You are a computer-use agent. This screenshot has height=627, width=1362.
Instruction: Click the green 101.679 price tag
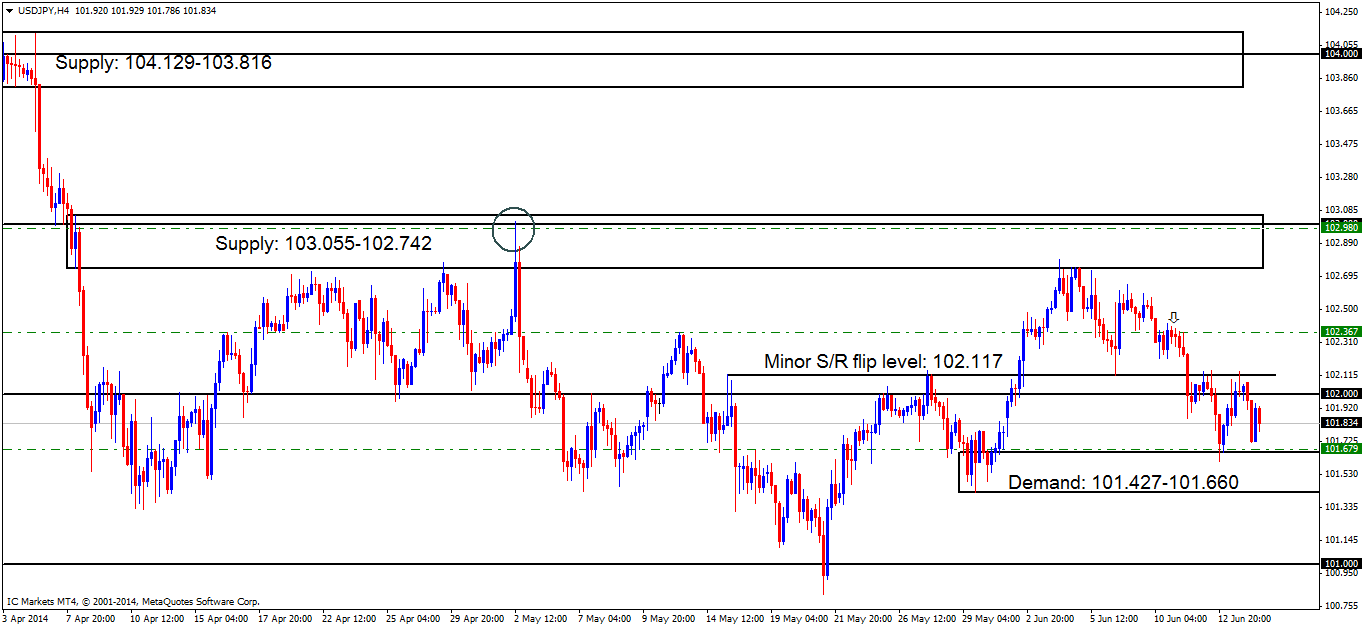1340,449
